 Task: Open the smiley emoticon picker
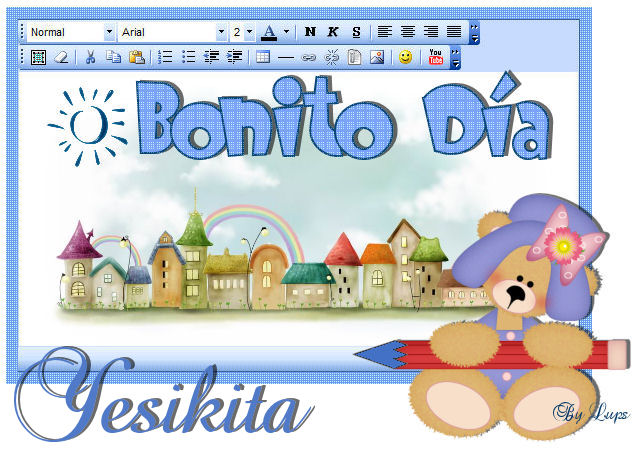(405, 57)
